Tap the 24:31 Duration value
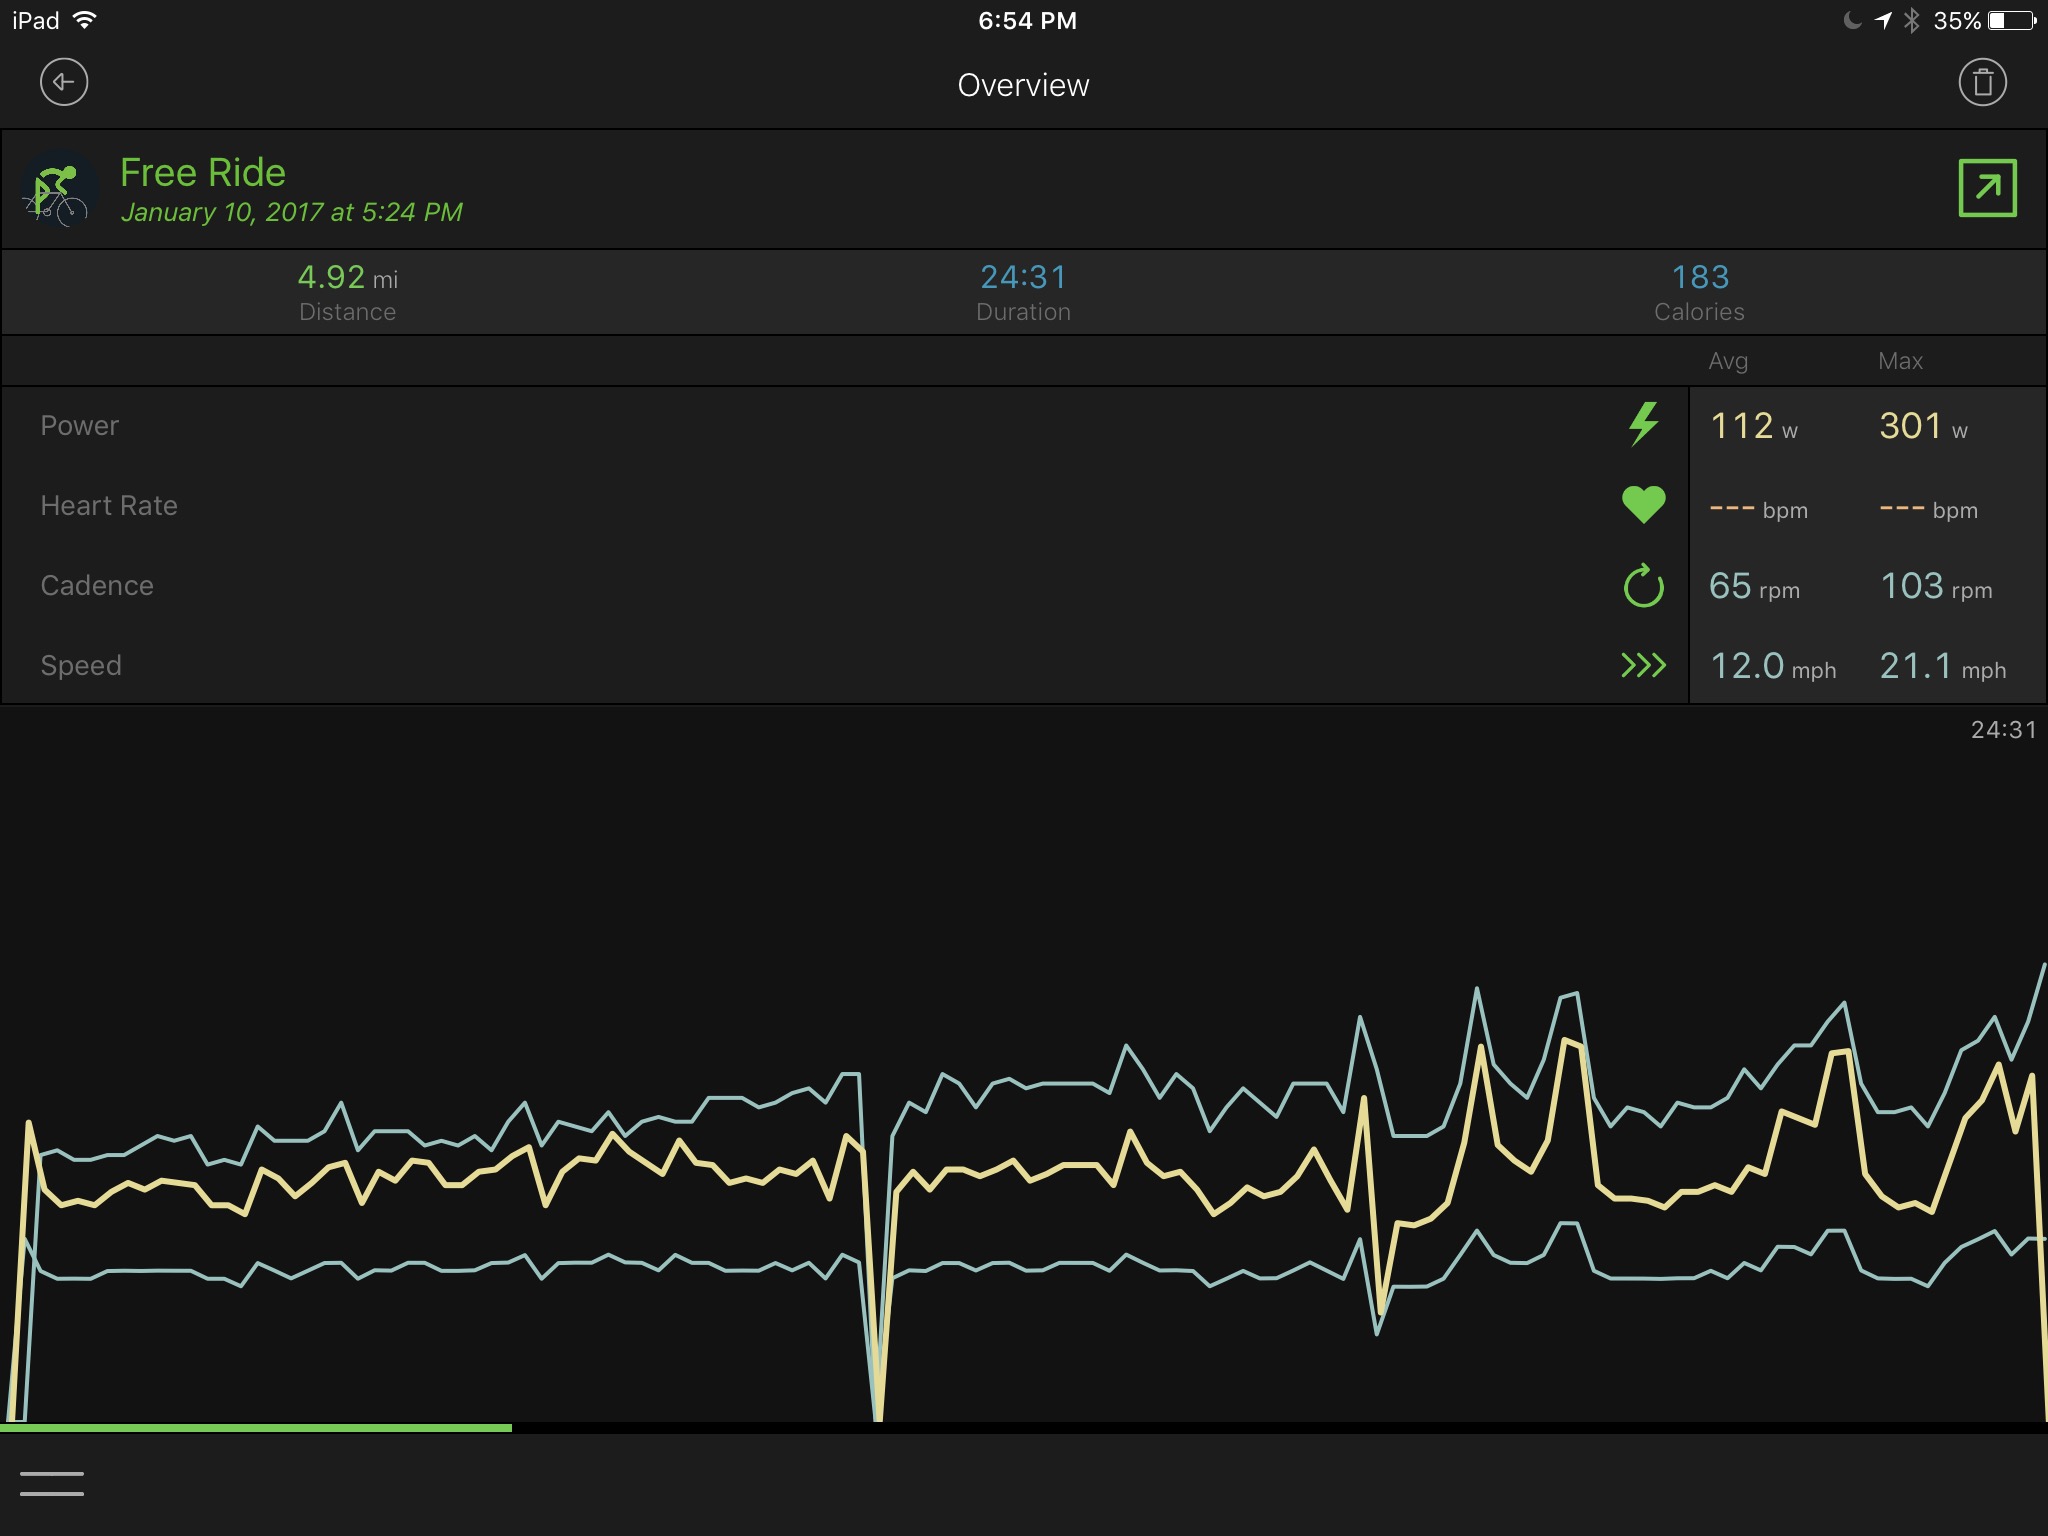 (x=1023, y=277)
